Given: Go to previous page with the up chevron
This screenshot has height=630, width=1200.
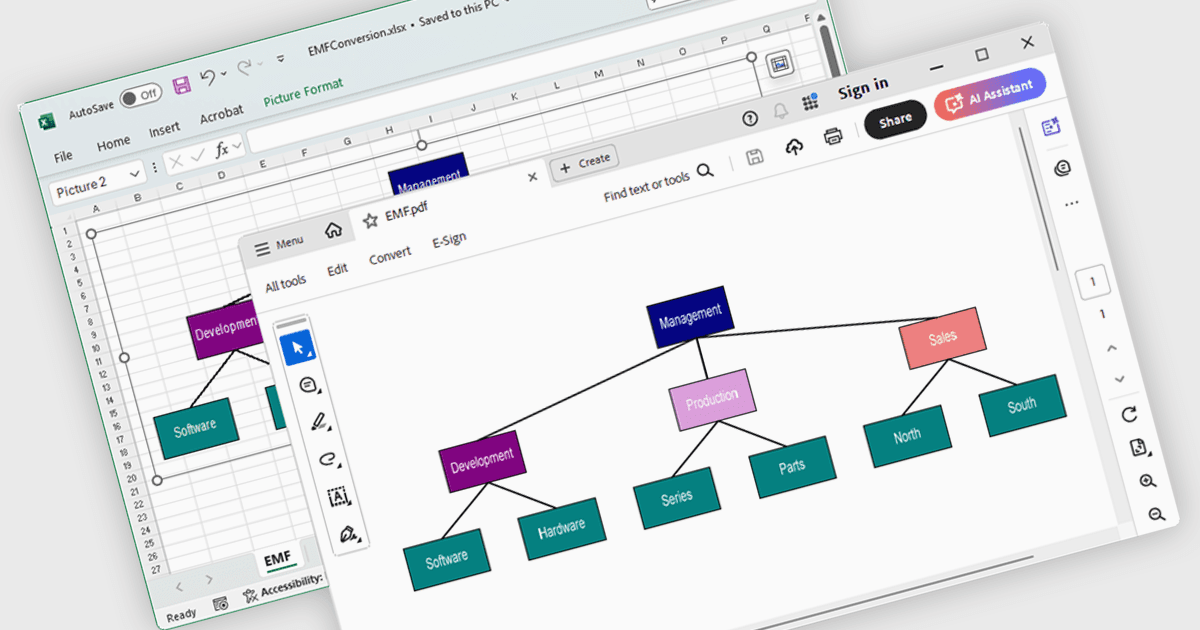Looking at the screenshot, I should 1111,348.
